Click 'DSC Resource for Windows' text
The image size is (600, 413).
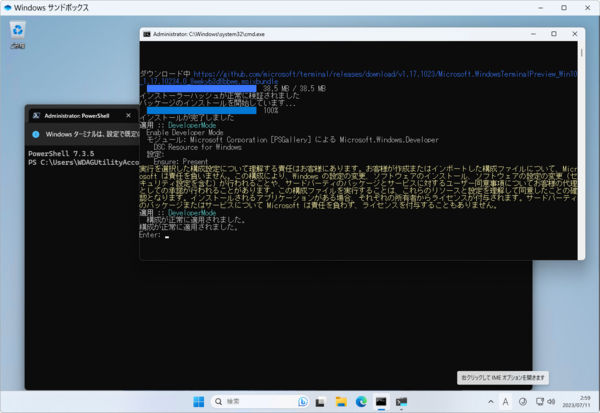pyautogui.click(x=197, y=147)
